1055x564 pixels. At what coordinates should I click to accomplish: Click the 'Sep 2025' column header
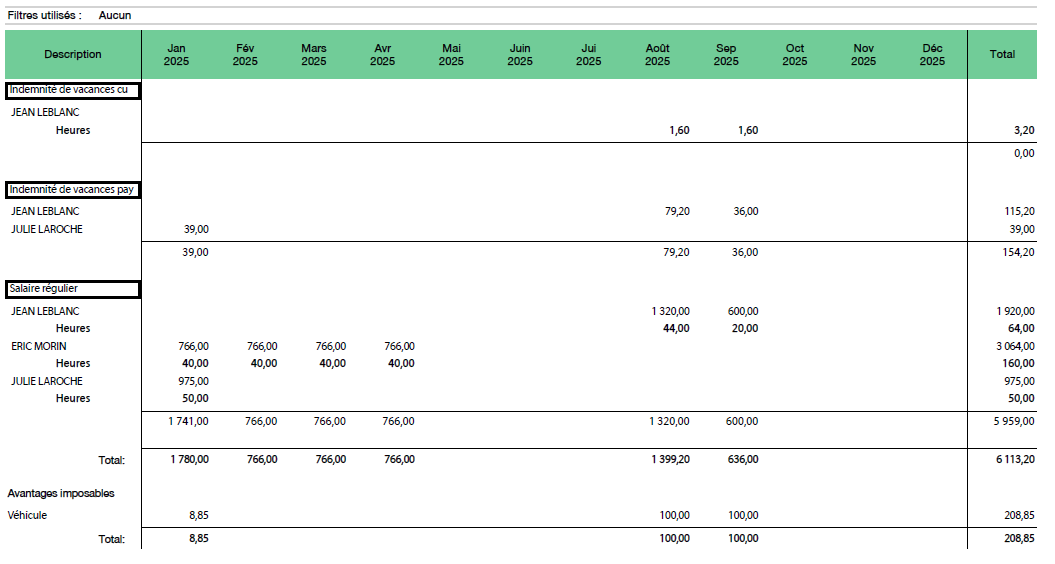point(726,55)
